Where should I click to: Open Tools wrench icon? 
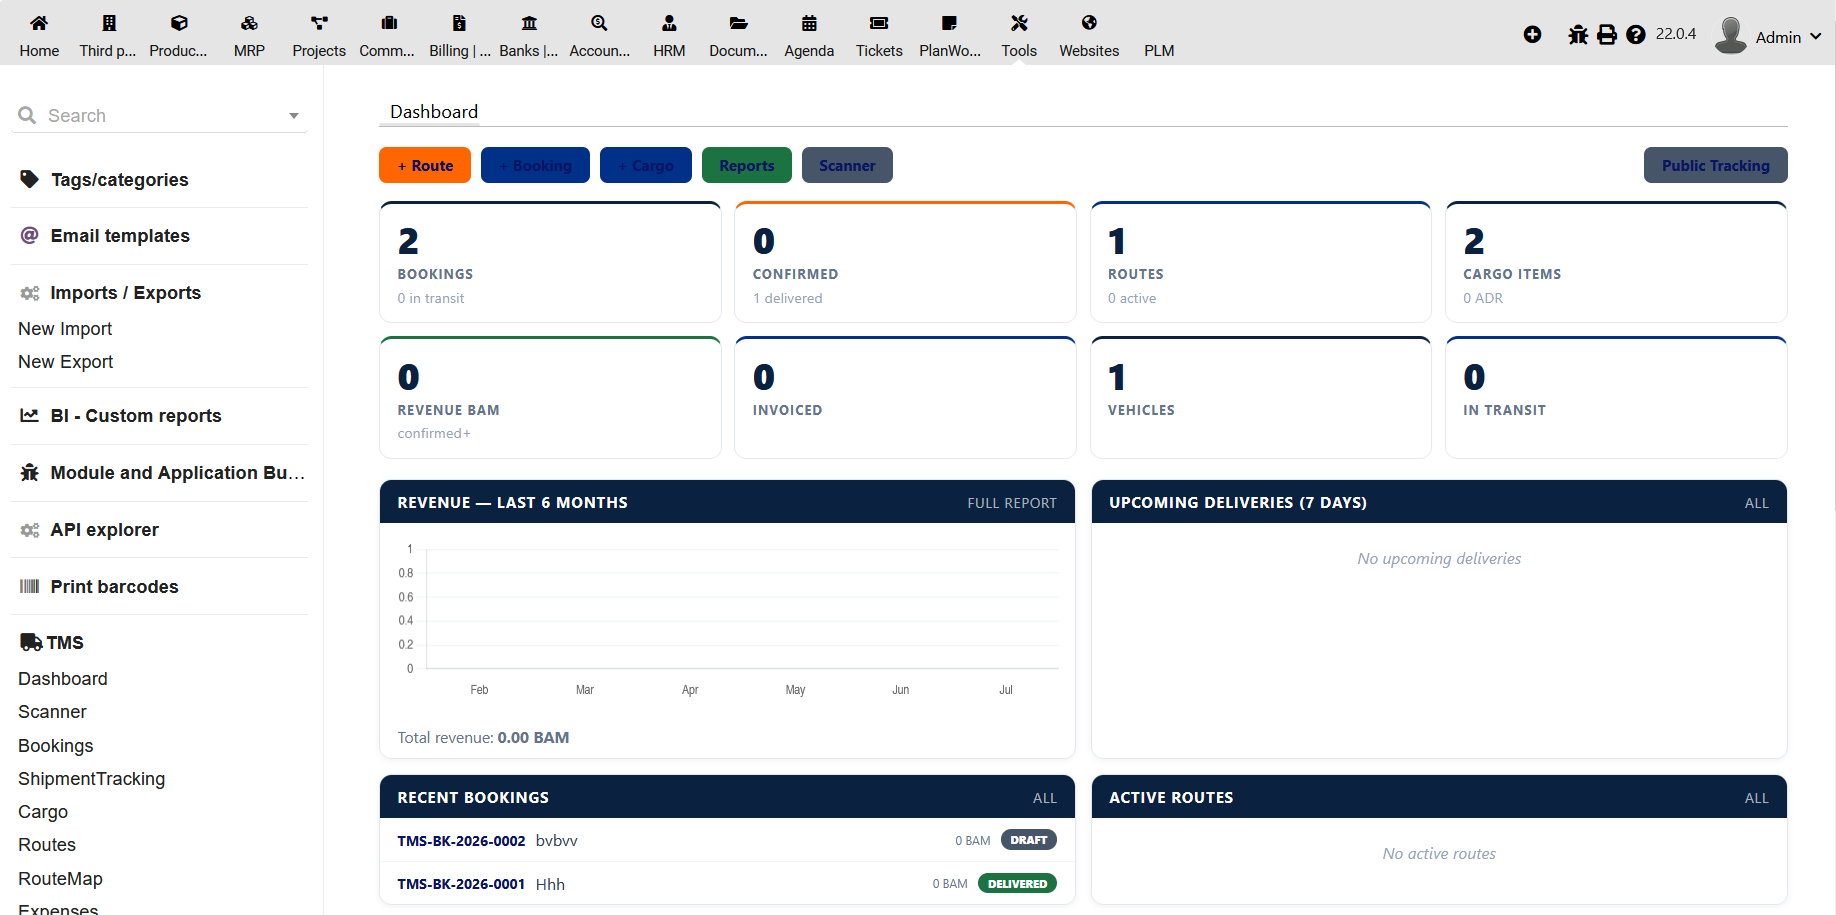(1019, 23)
